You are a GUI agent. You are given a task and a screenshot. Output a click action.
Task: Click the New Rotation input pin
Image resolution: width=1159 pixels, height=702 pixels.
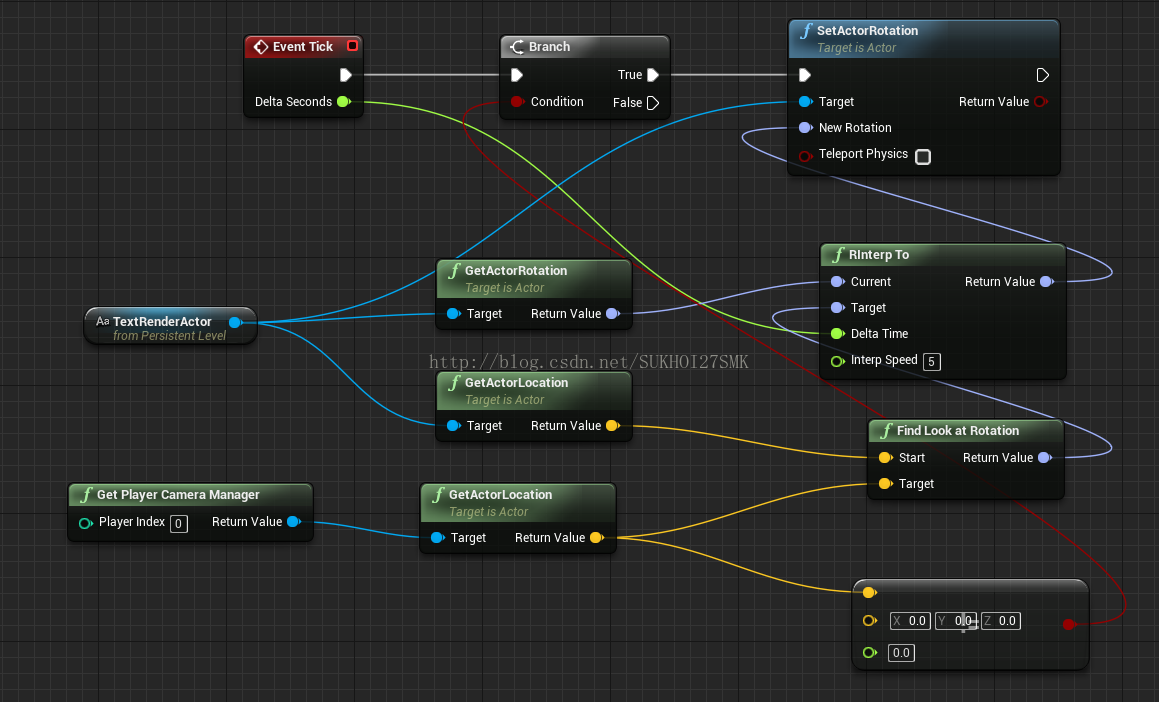[x=806, y=128]
